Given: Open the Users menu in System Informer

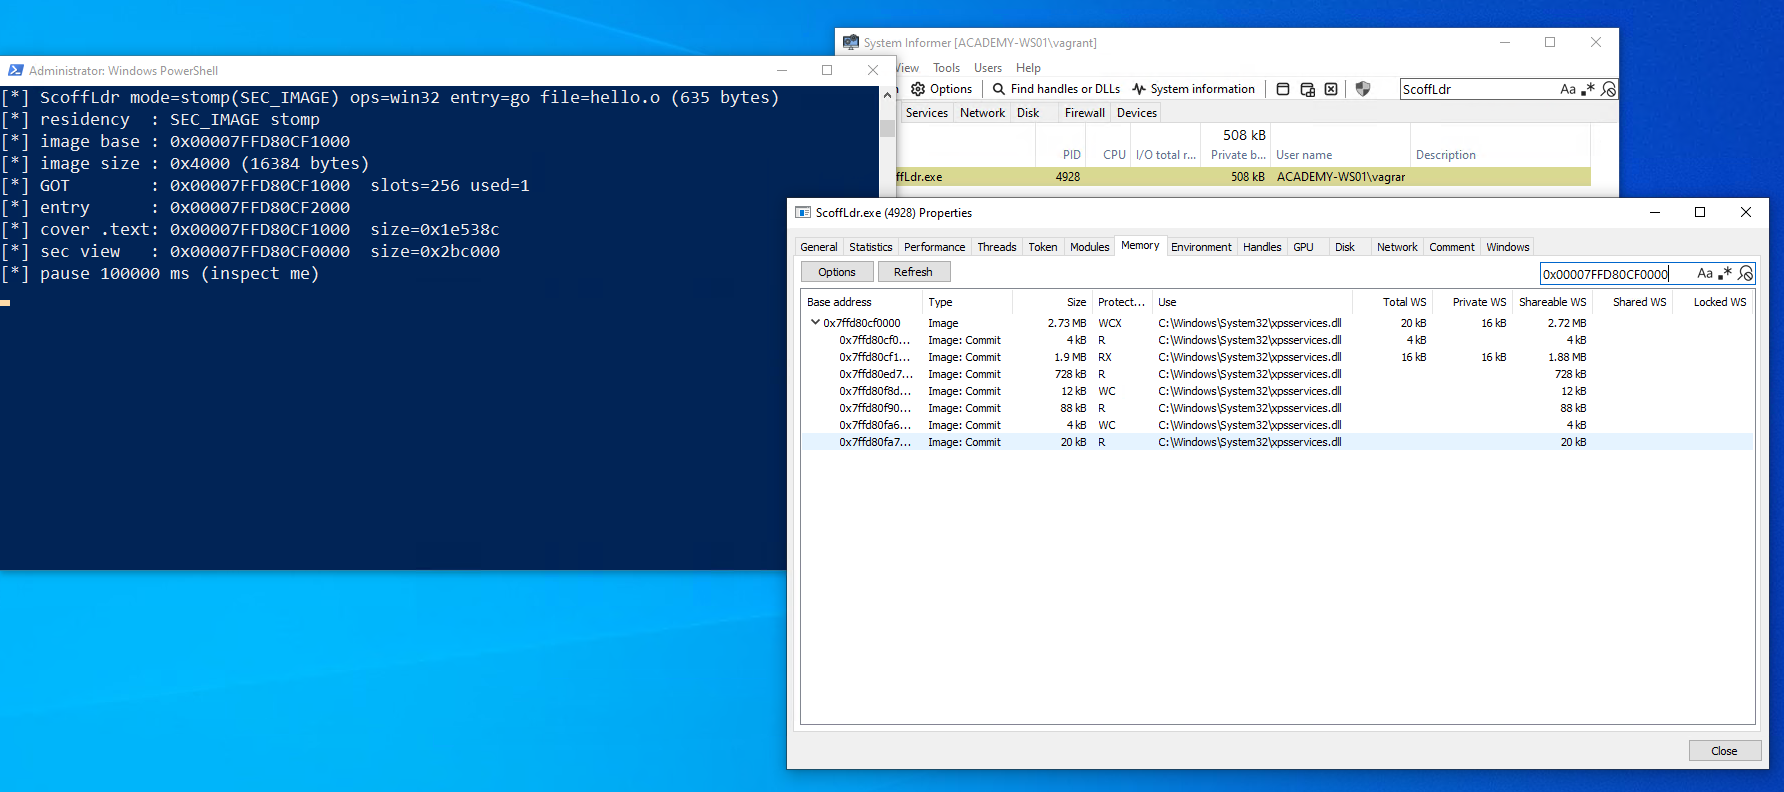Looking at the screenshot, I should coord(988,68).
